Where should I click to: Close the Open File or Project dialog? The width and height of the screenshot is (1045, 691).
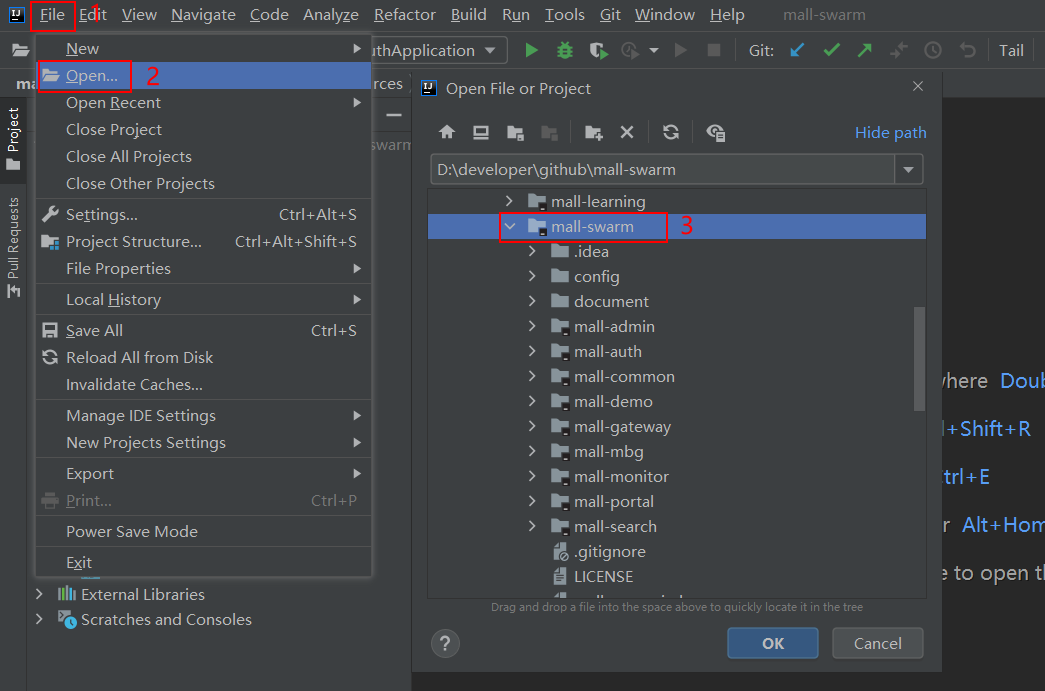click(918, 87)
